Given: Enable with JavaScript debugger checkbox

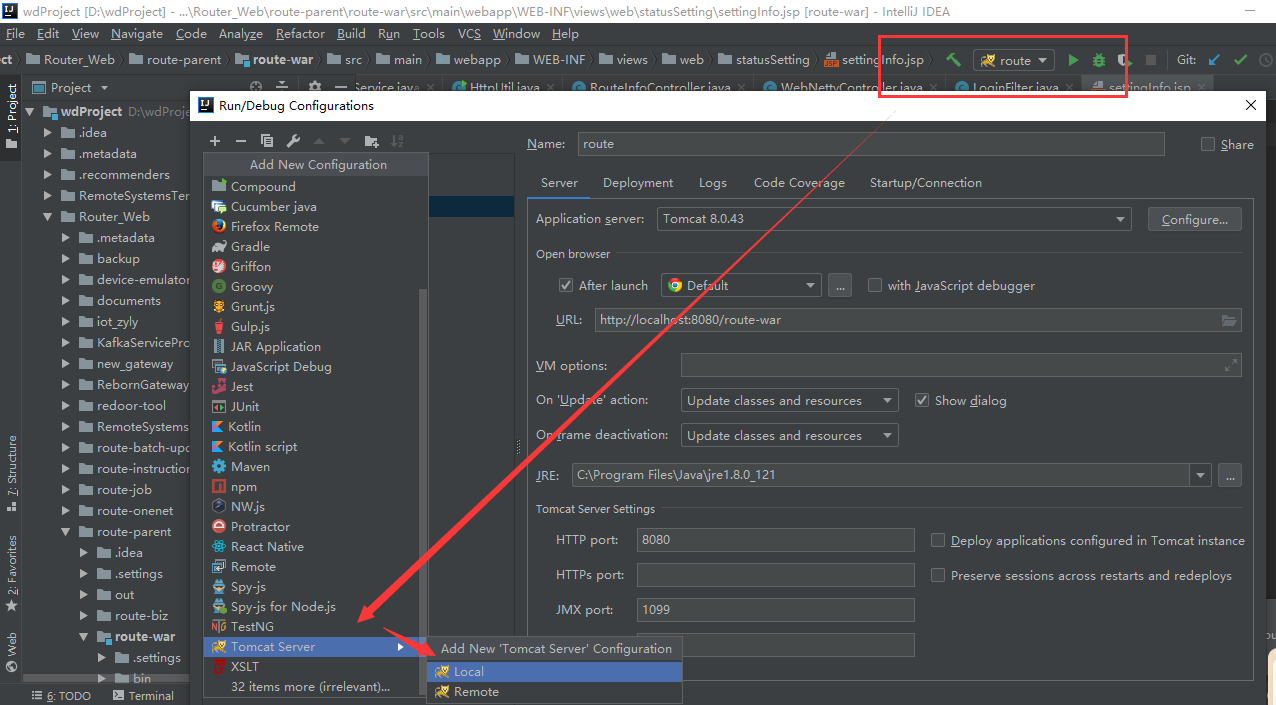Looking at the screenshot, I should pyautogui.click(x=875, y=285).
